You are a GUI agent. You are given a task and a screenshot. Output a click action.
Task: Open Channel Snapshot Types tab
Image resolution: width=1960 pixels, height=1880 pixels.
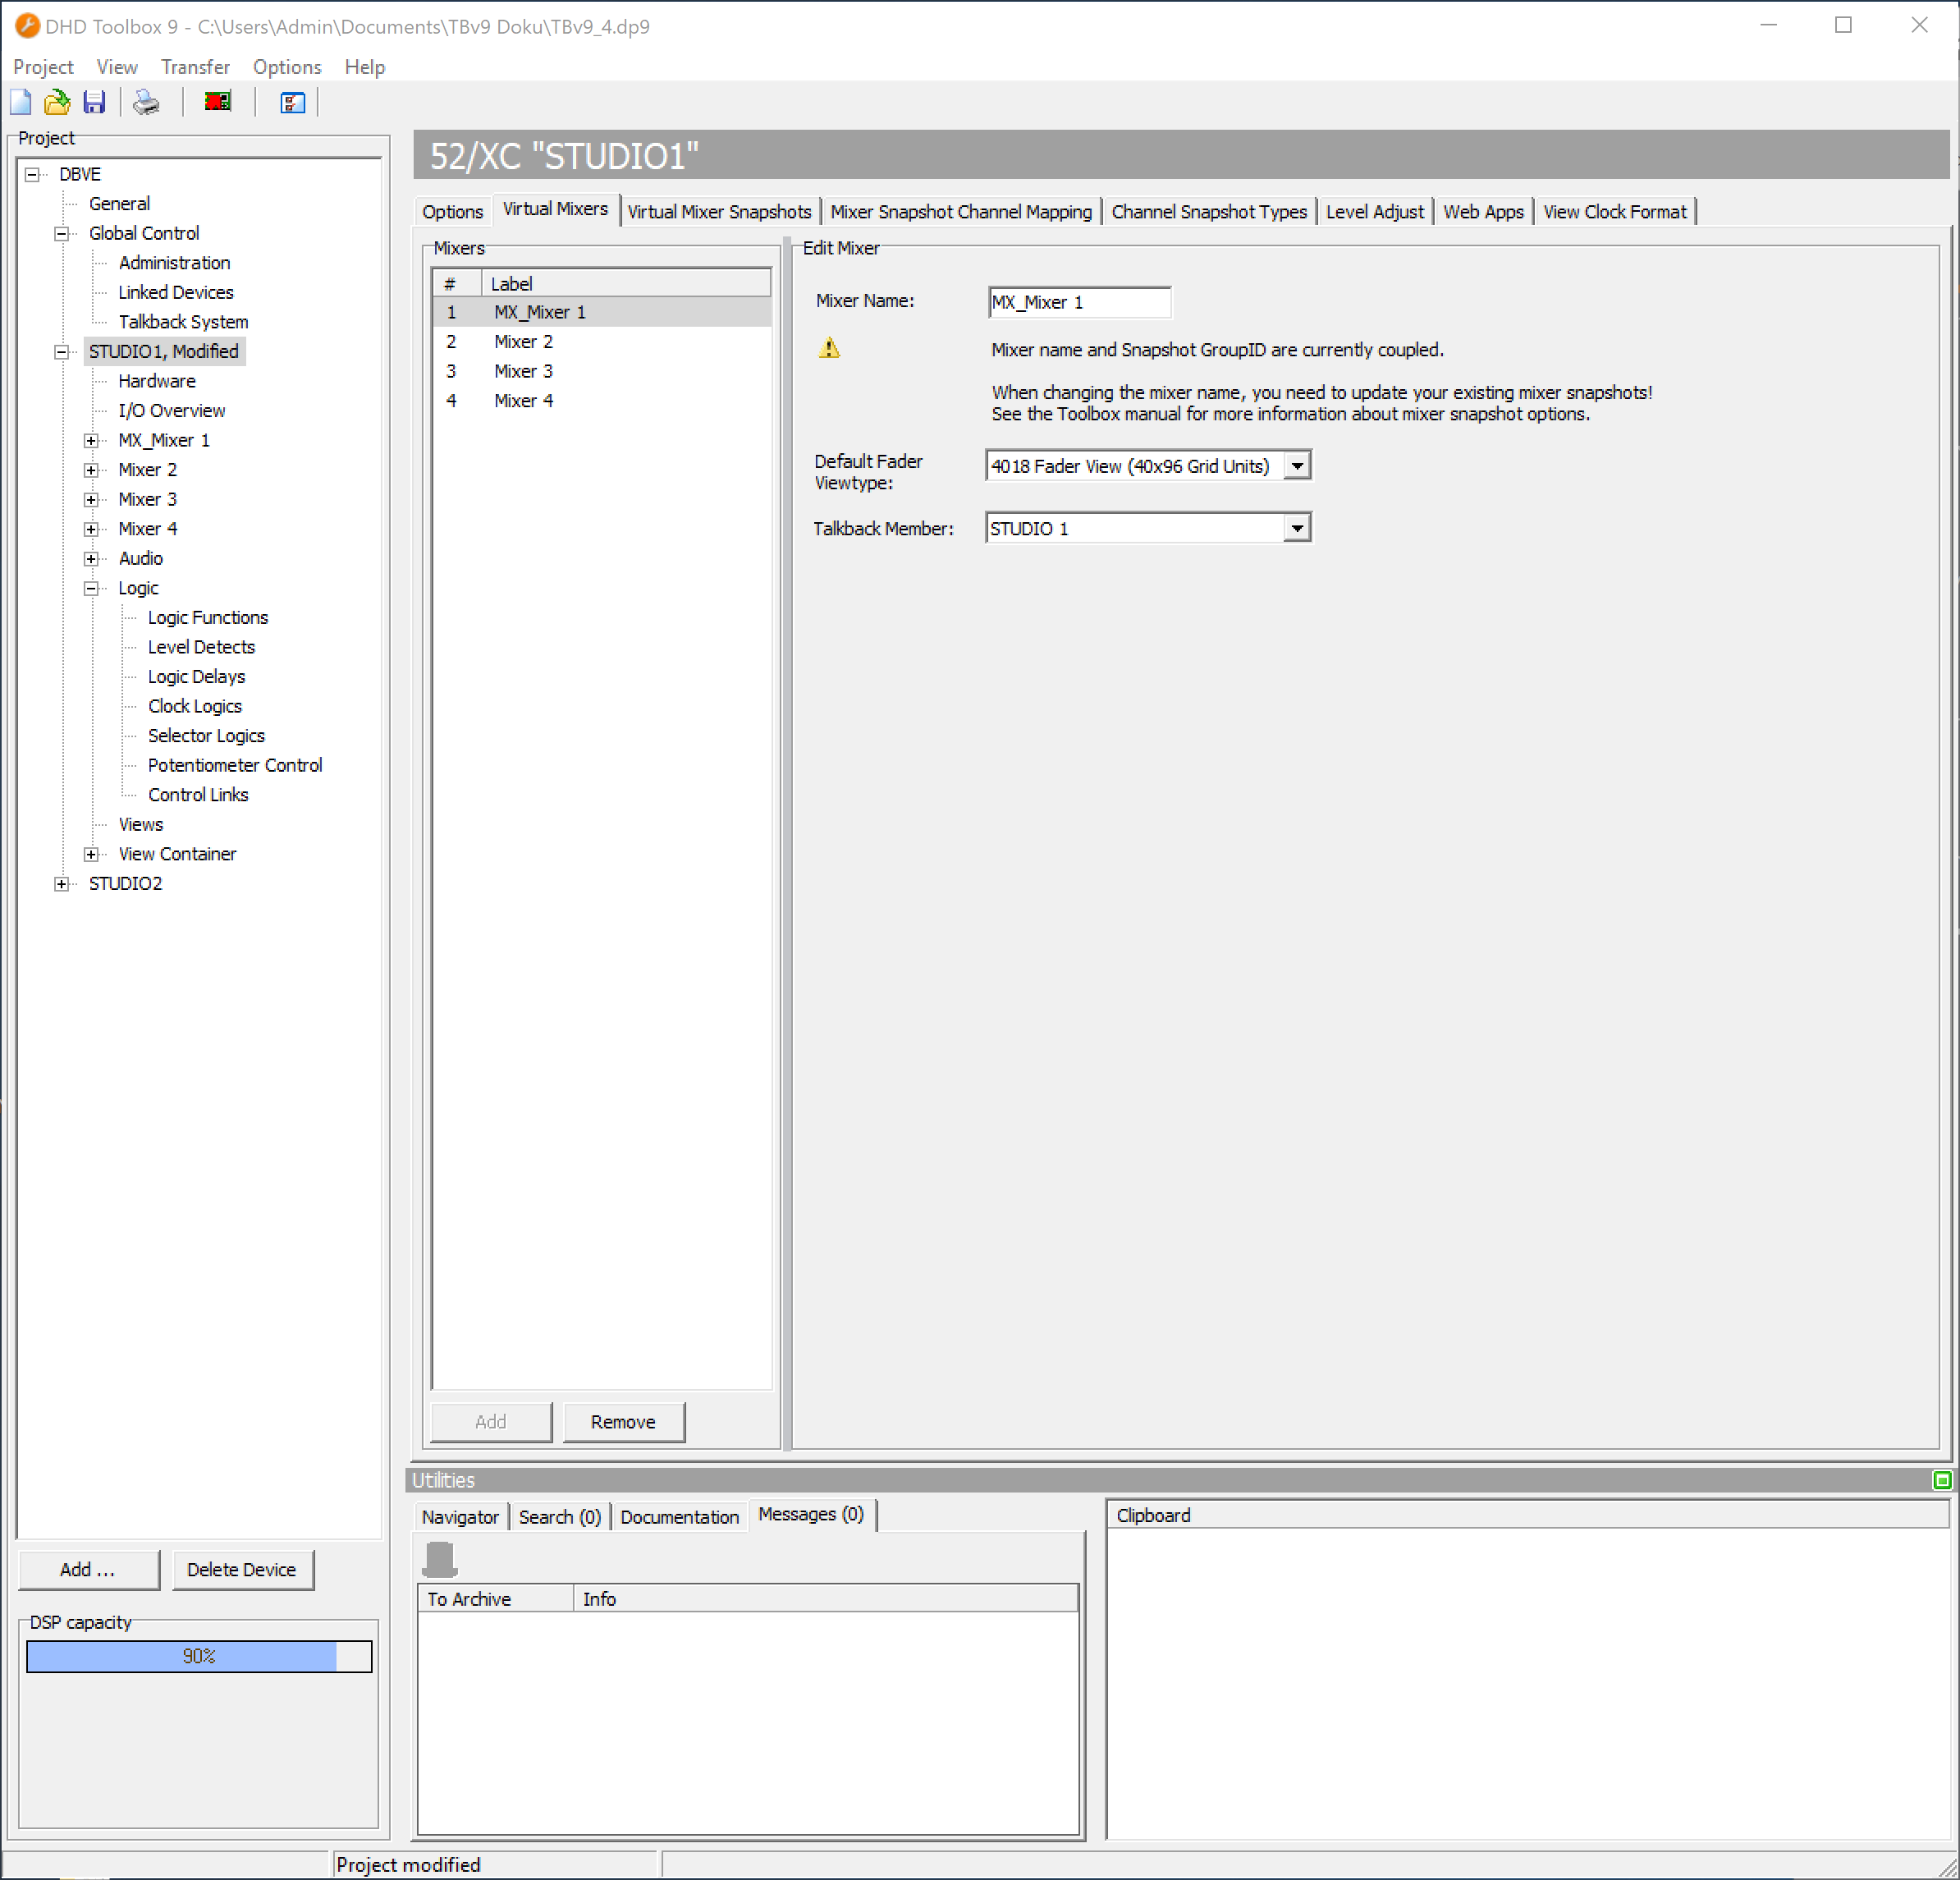1209,212
